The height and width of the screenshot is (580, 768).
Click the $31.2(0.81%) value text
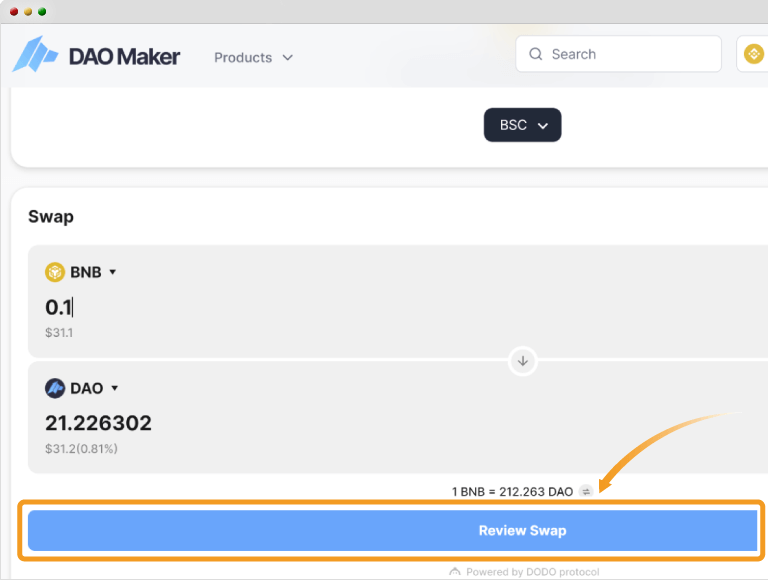click(81, 449)
